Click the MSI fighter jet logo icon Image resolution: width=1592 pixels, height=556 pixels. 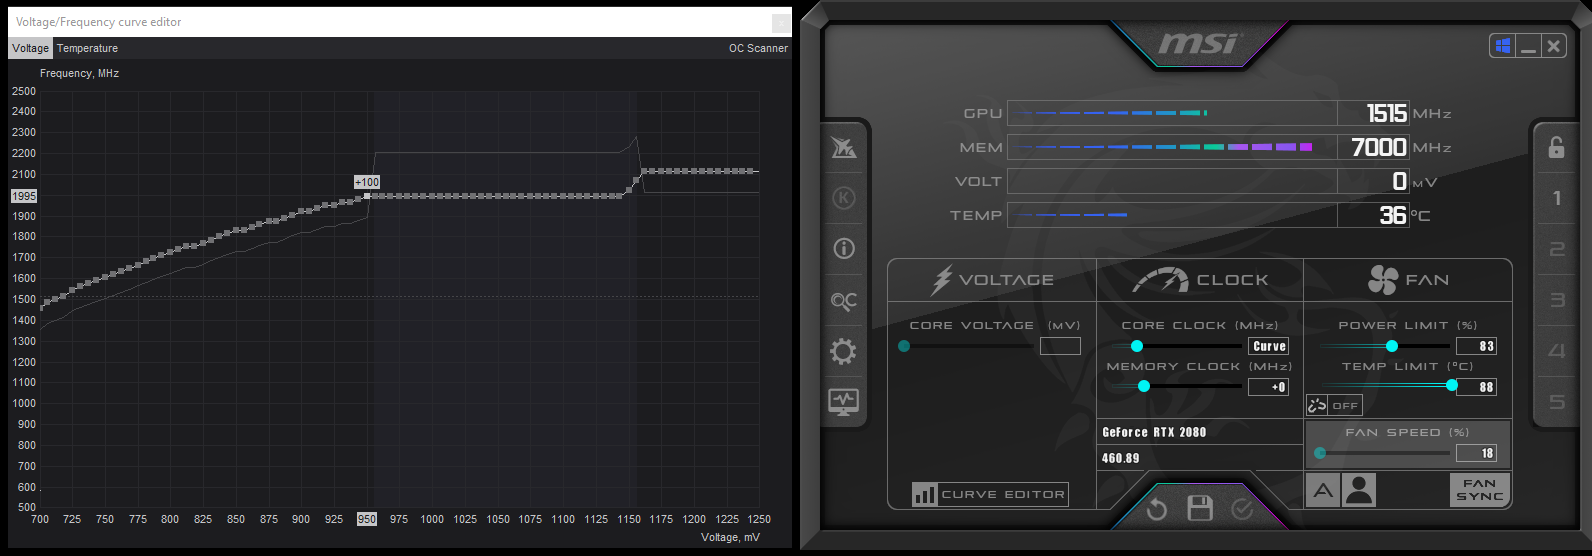[843, 148]
